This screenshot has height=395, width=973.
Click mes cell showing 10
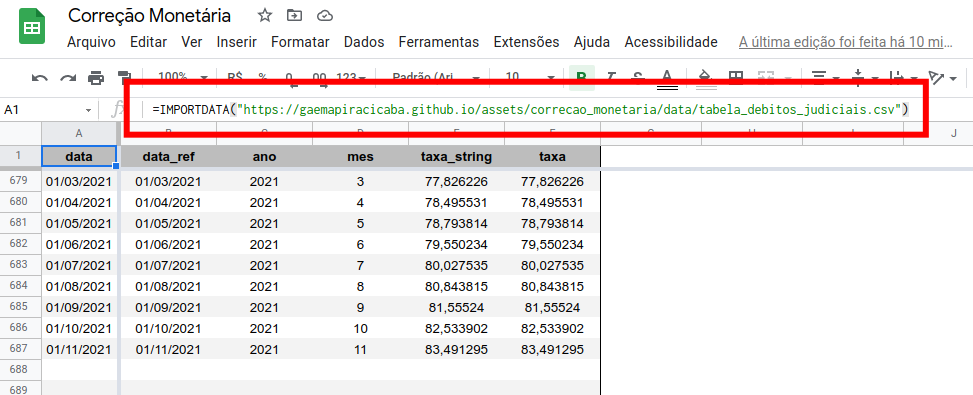[361, 329]
